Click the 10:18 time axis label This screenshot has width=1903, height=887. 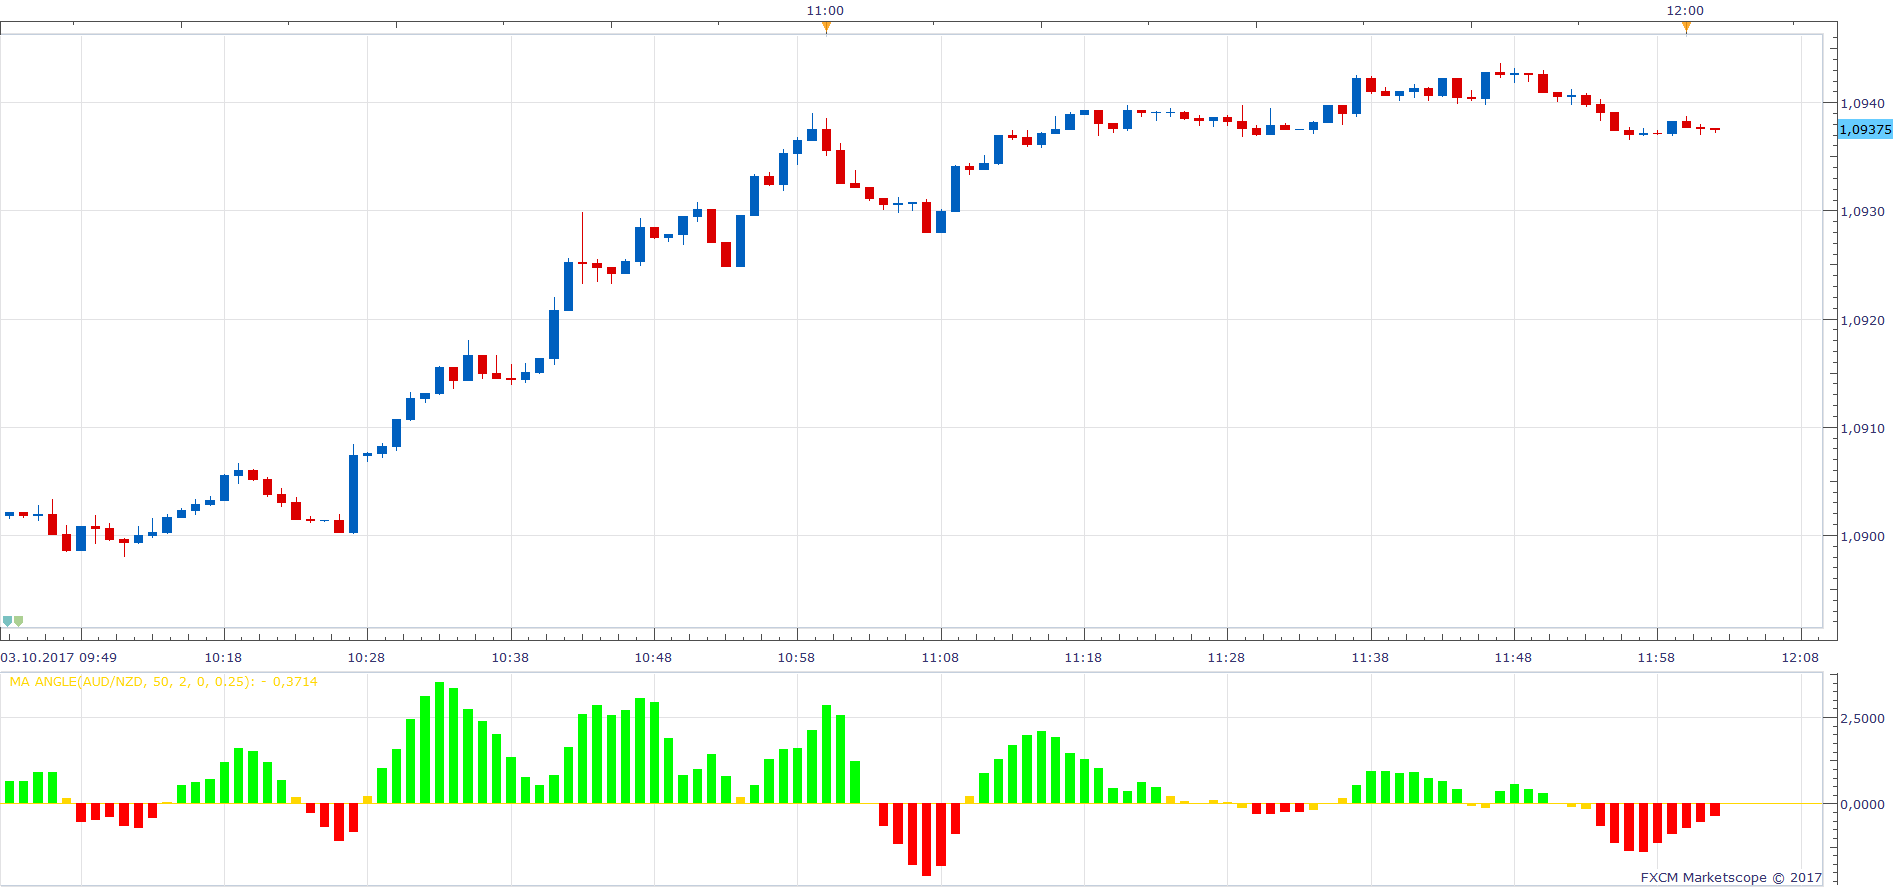223,657
